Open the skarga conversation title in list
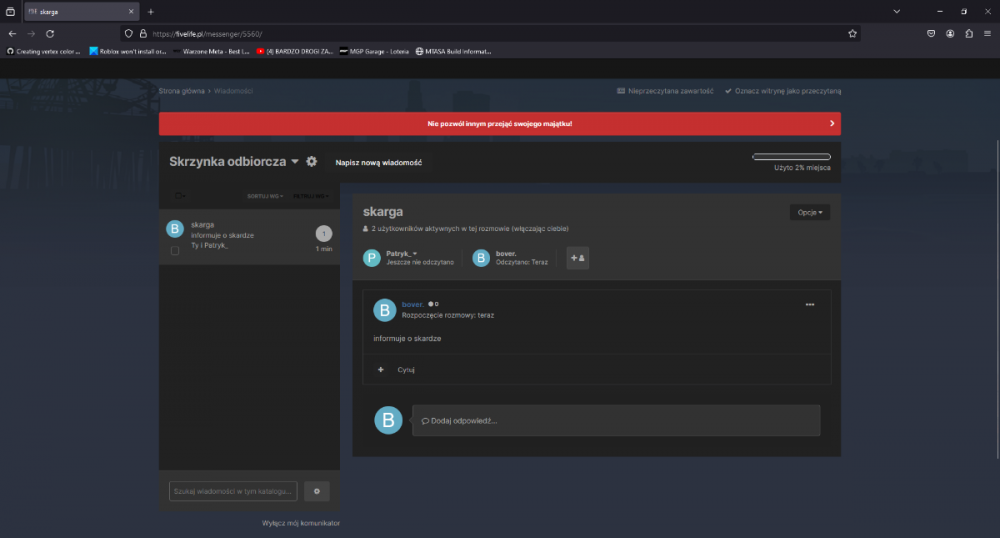The image size is (1000, 538). (202, 225)
